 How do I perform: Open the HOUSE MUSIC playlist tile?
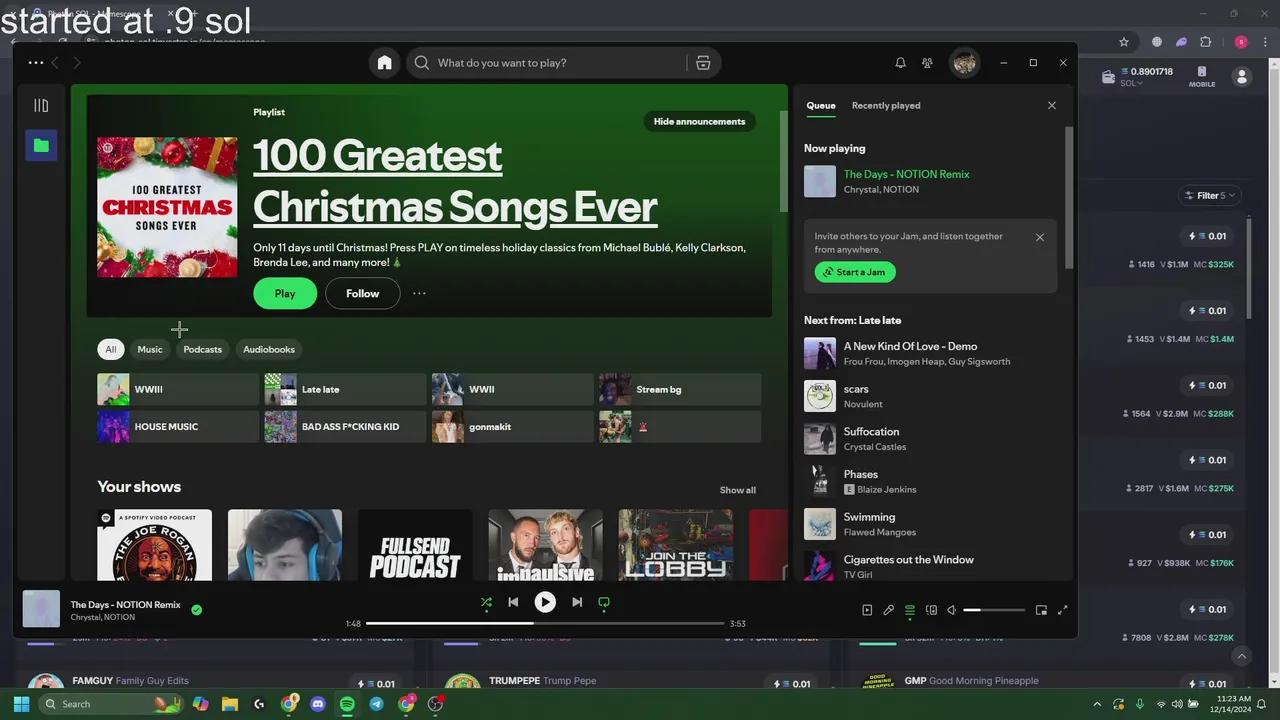tap(177, 426)
